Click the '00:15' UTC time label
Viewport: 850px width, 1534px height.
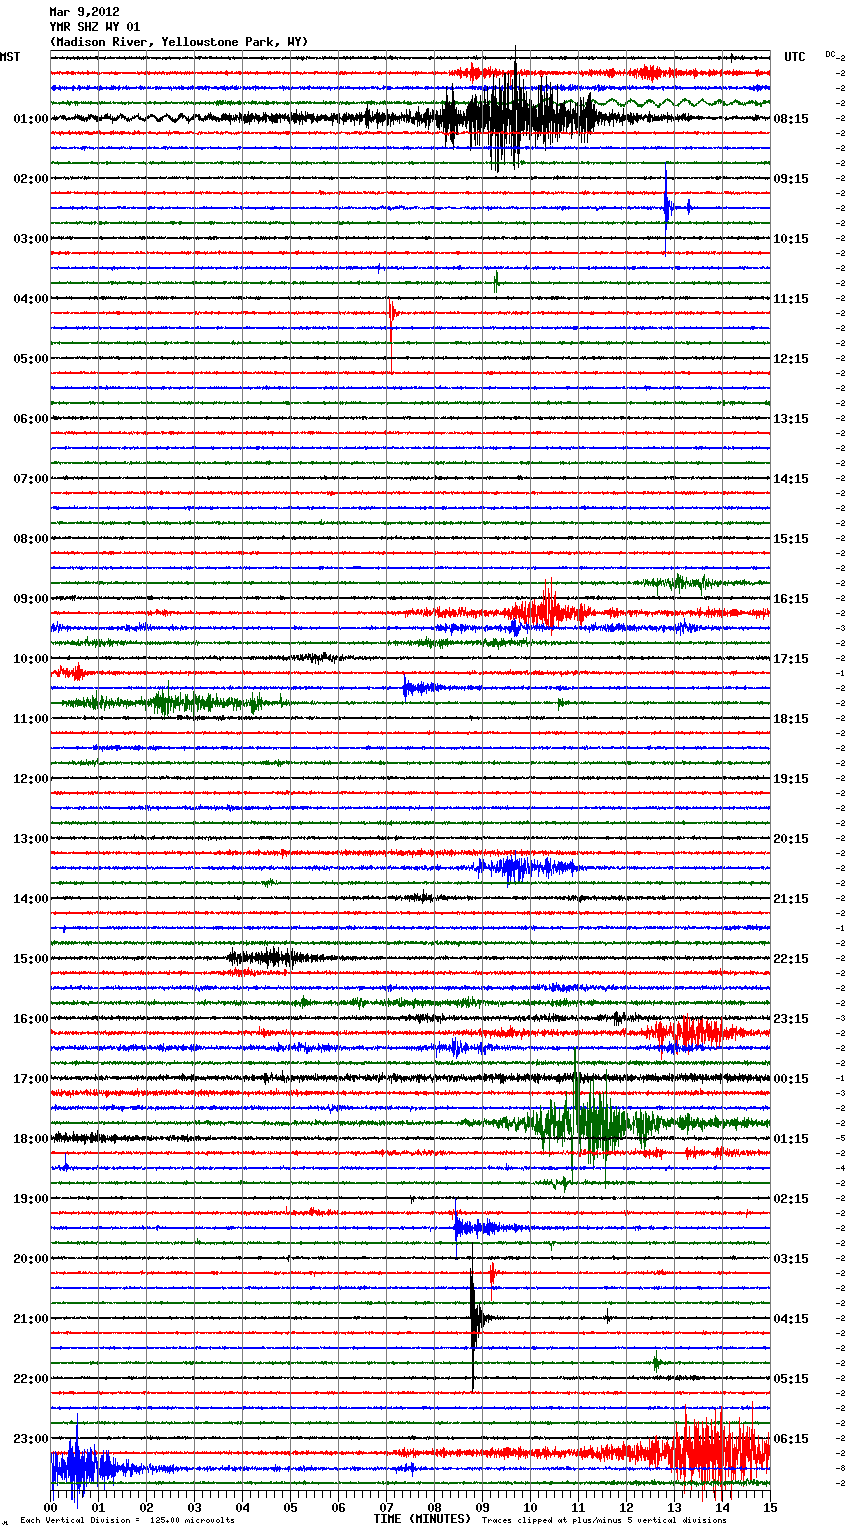pos(791,1079)
